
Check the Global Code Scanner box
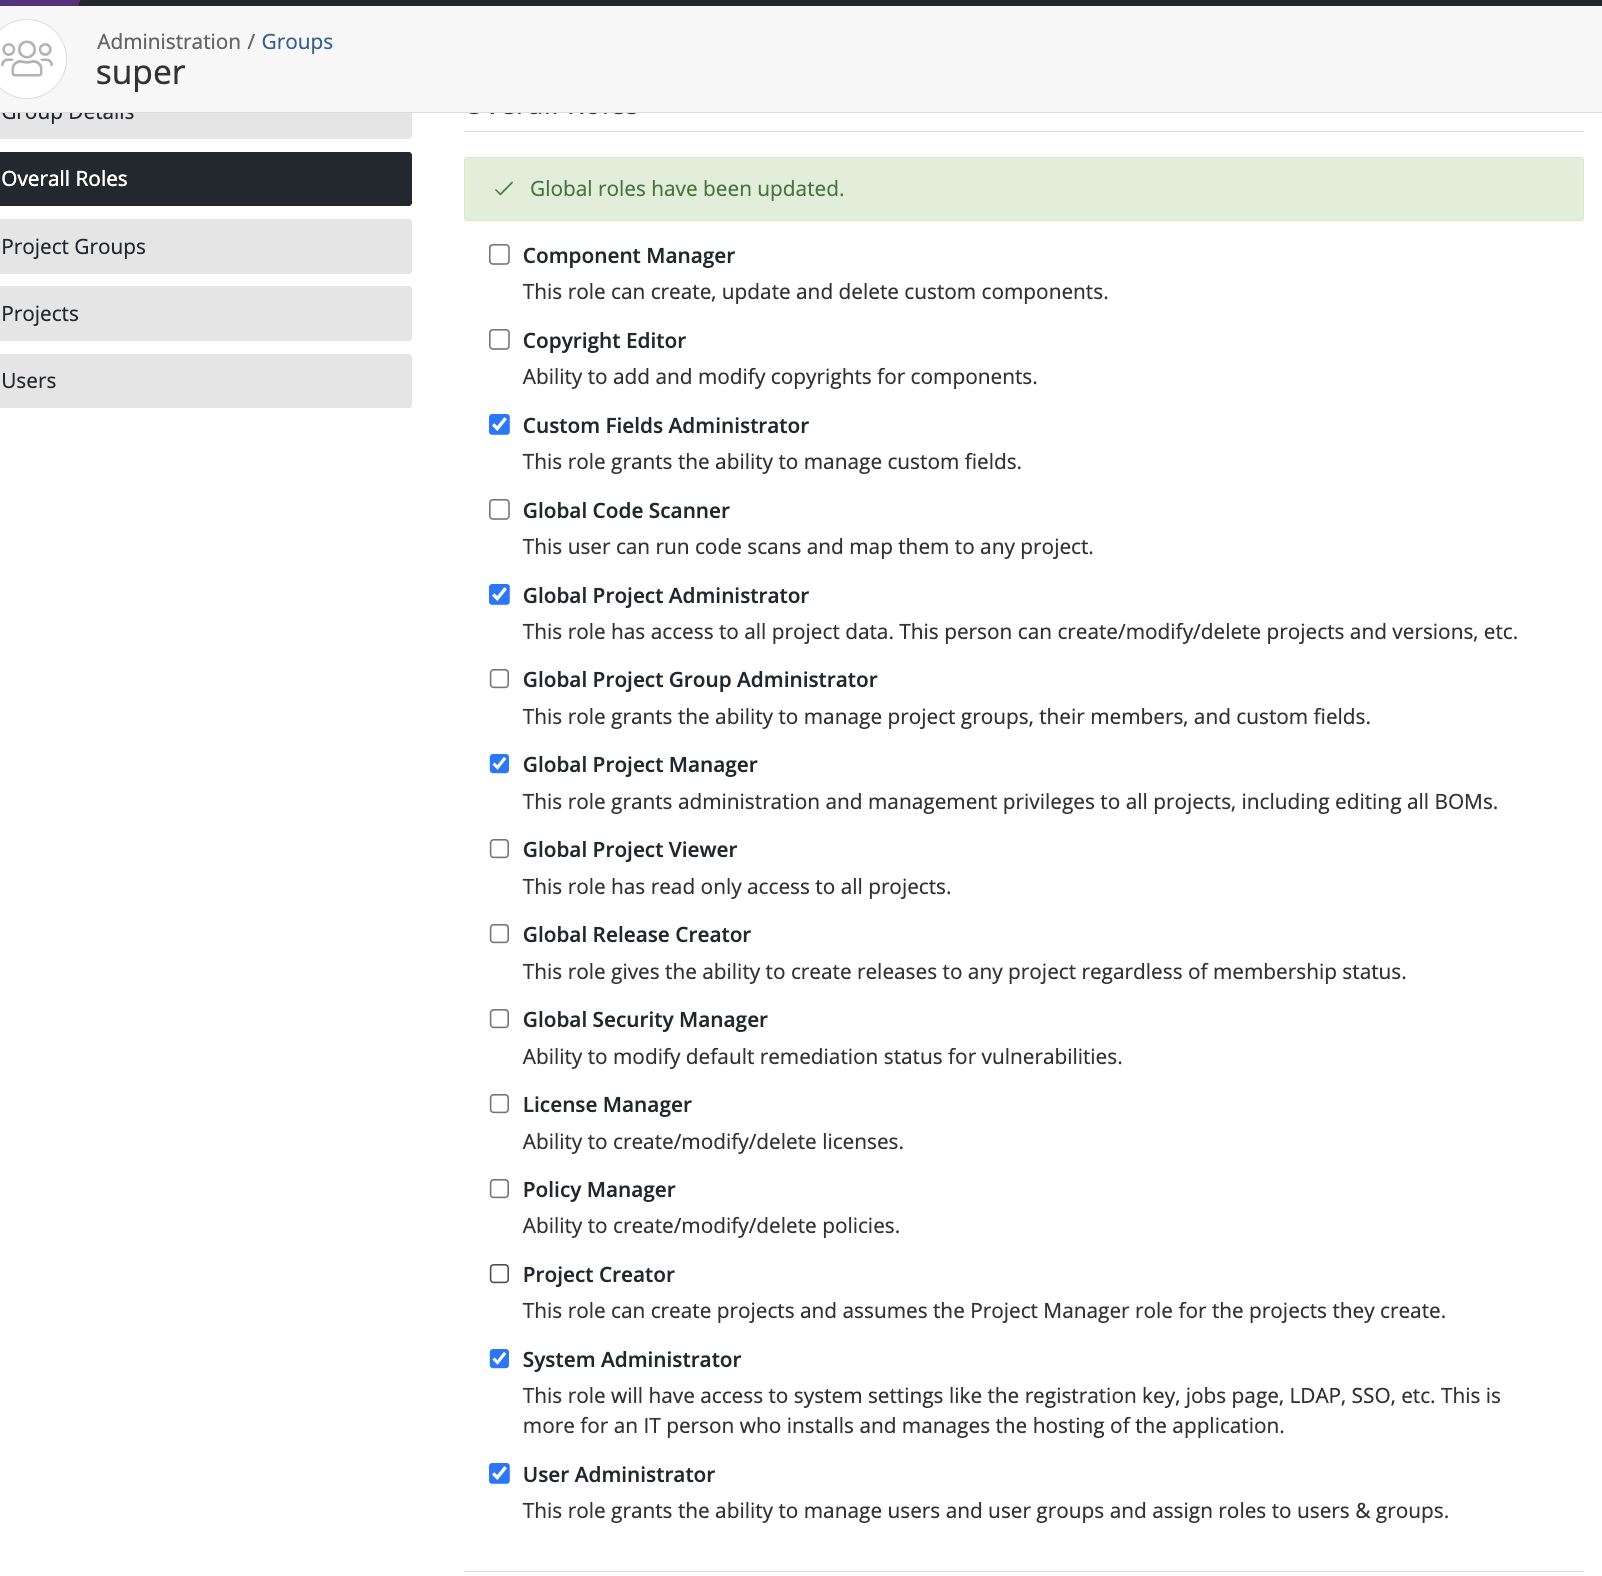coord(499,509)
